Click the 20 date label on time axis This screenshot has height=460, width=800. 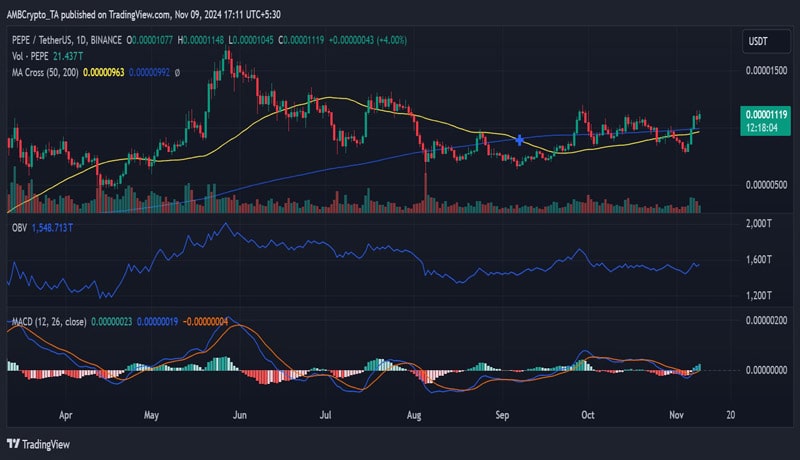(731, 415)
